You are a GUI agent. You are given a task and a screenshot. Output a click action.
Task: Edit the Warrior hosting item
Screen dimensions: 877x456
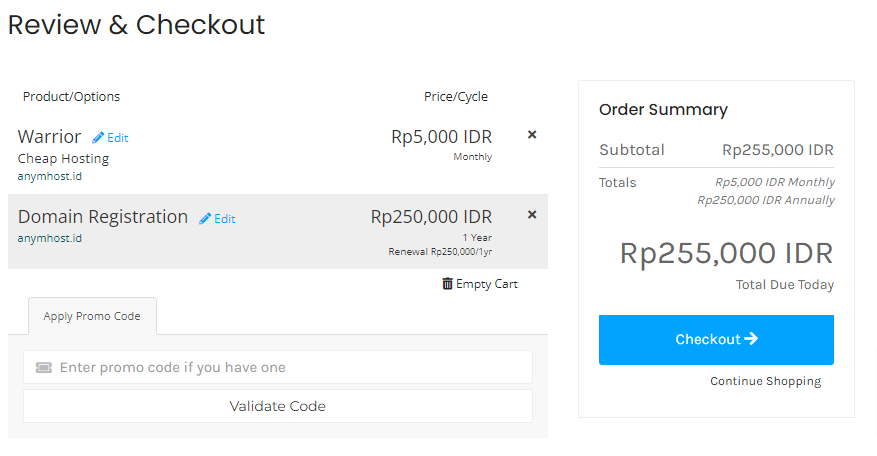pos(110,138)
